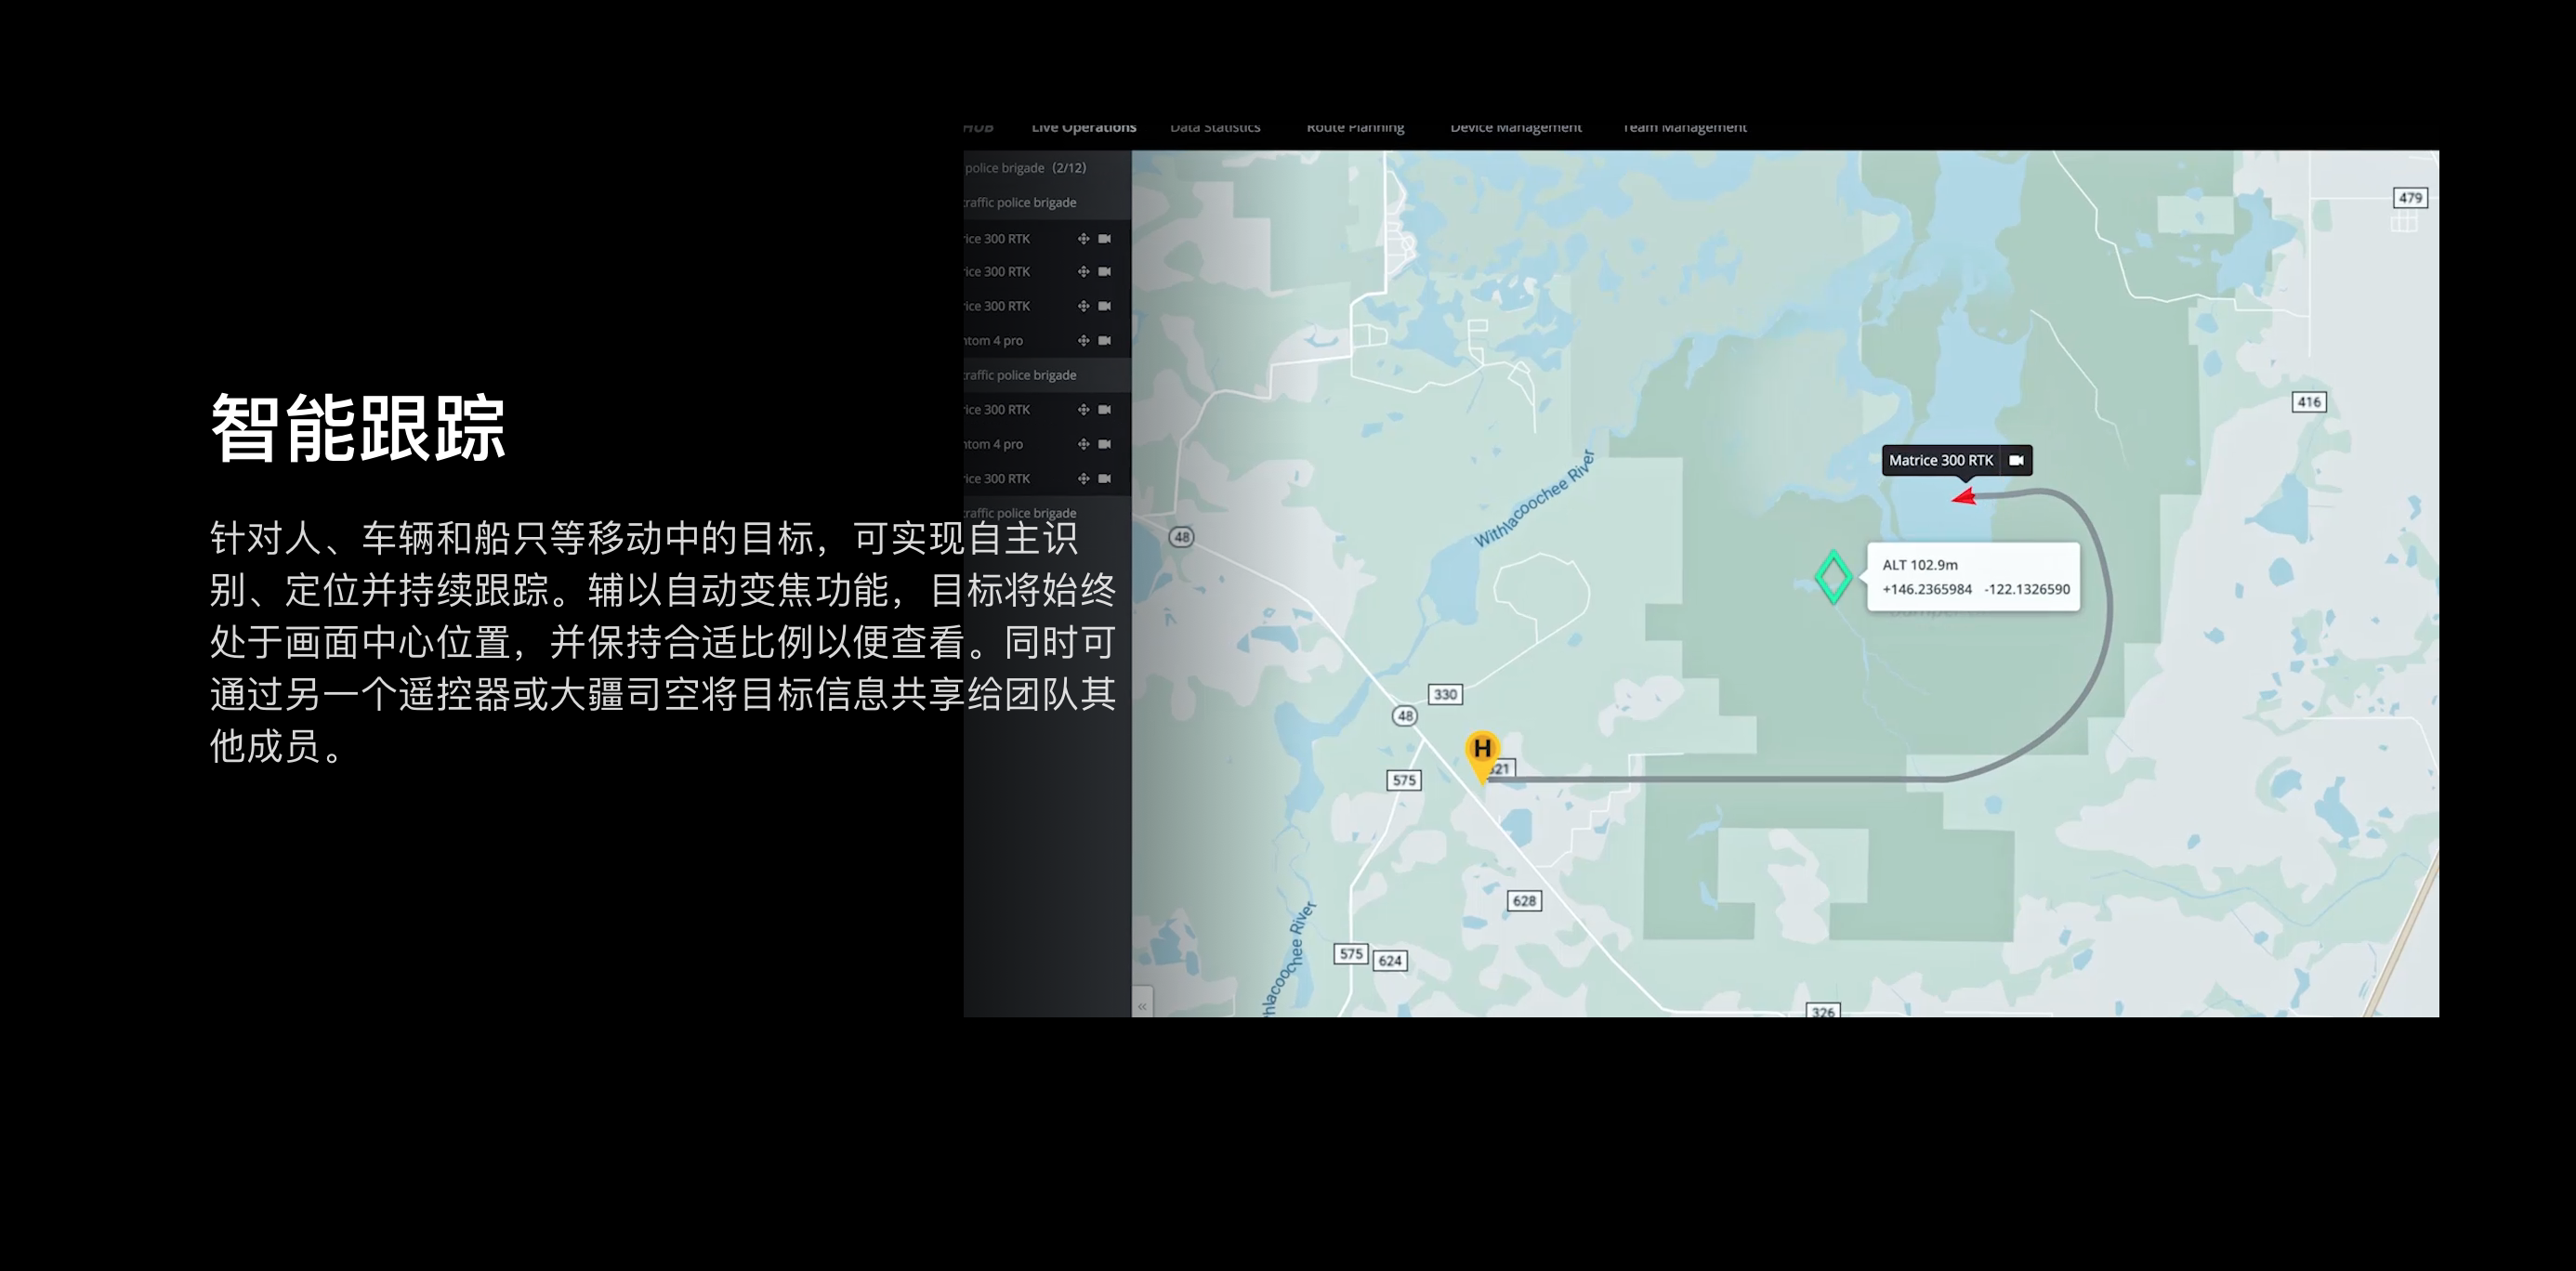The width and height of the screenshot is (2576, 1271).
Task: Go to Team Management tab
Action: click(x=1683, y=128)
